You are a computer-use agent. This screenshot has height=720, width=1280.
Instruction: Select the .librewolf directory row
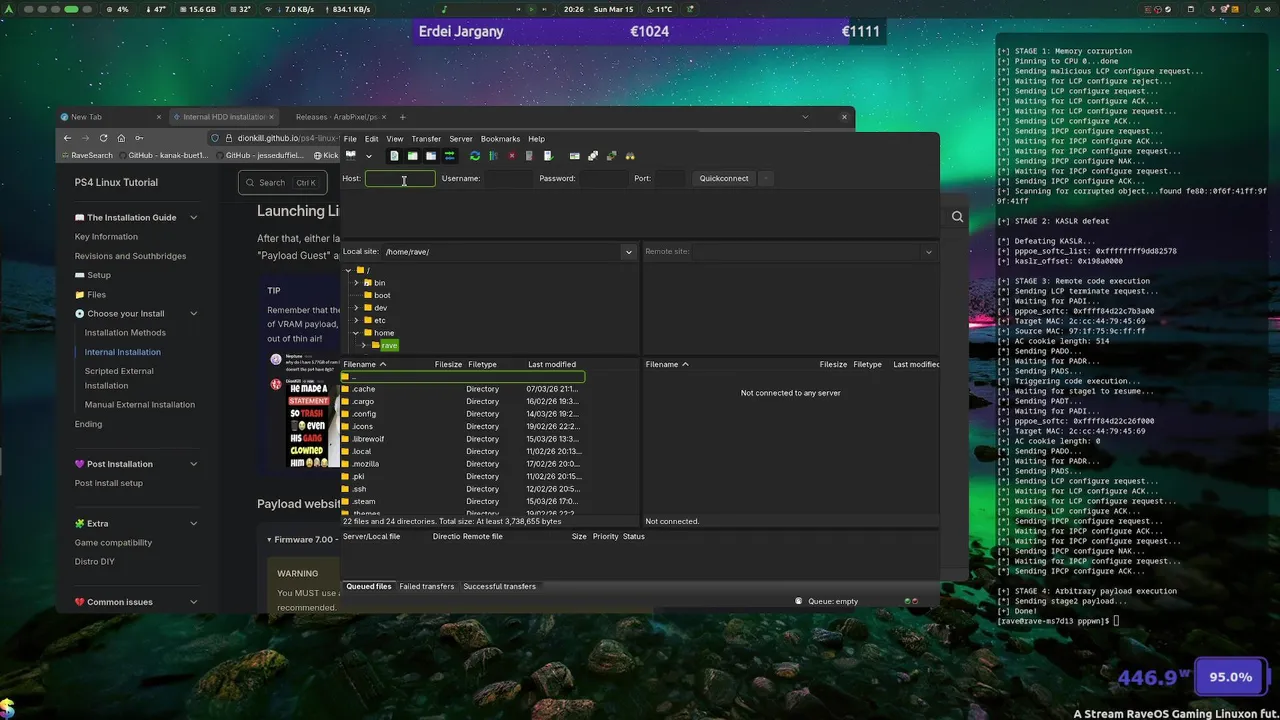[463, 439]
